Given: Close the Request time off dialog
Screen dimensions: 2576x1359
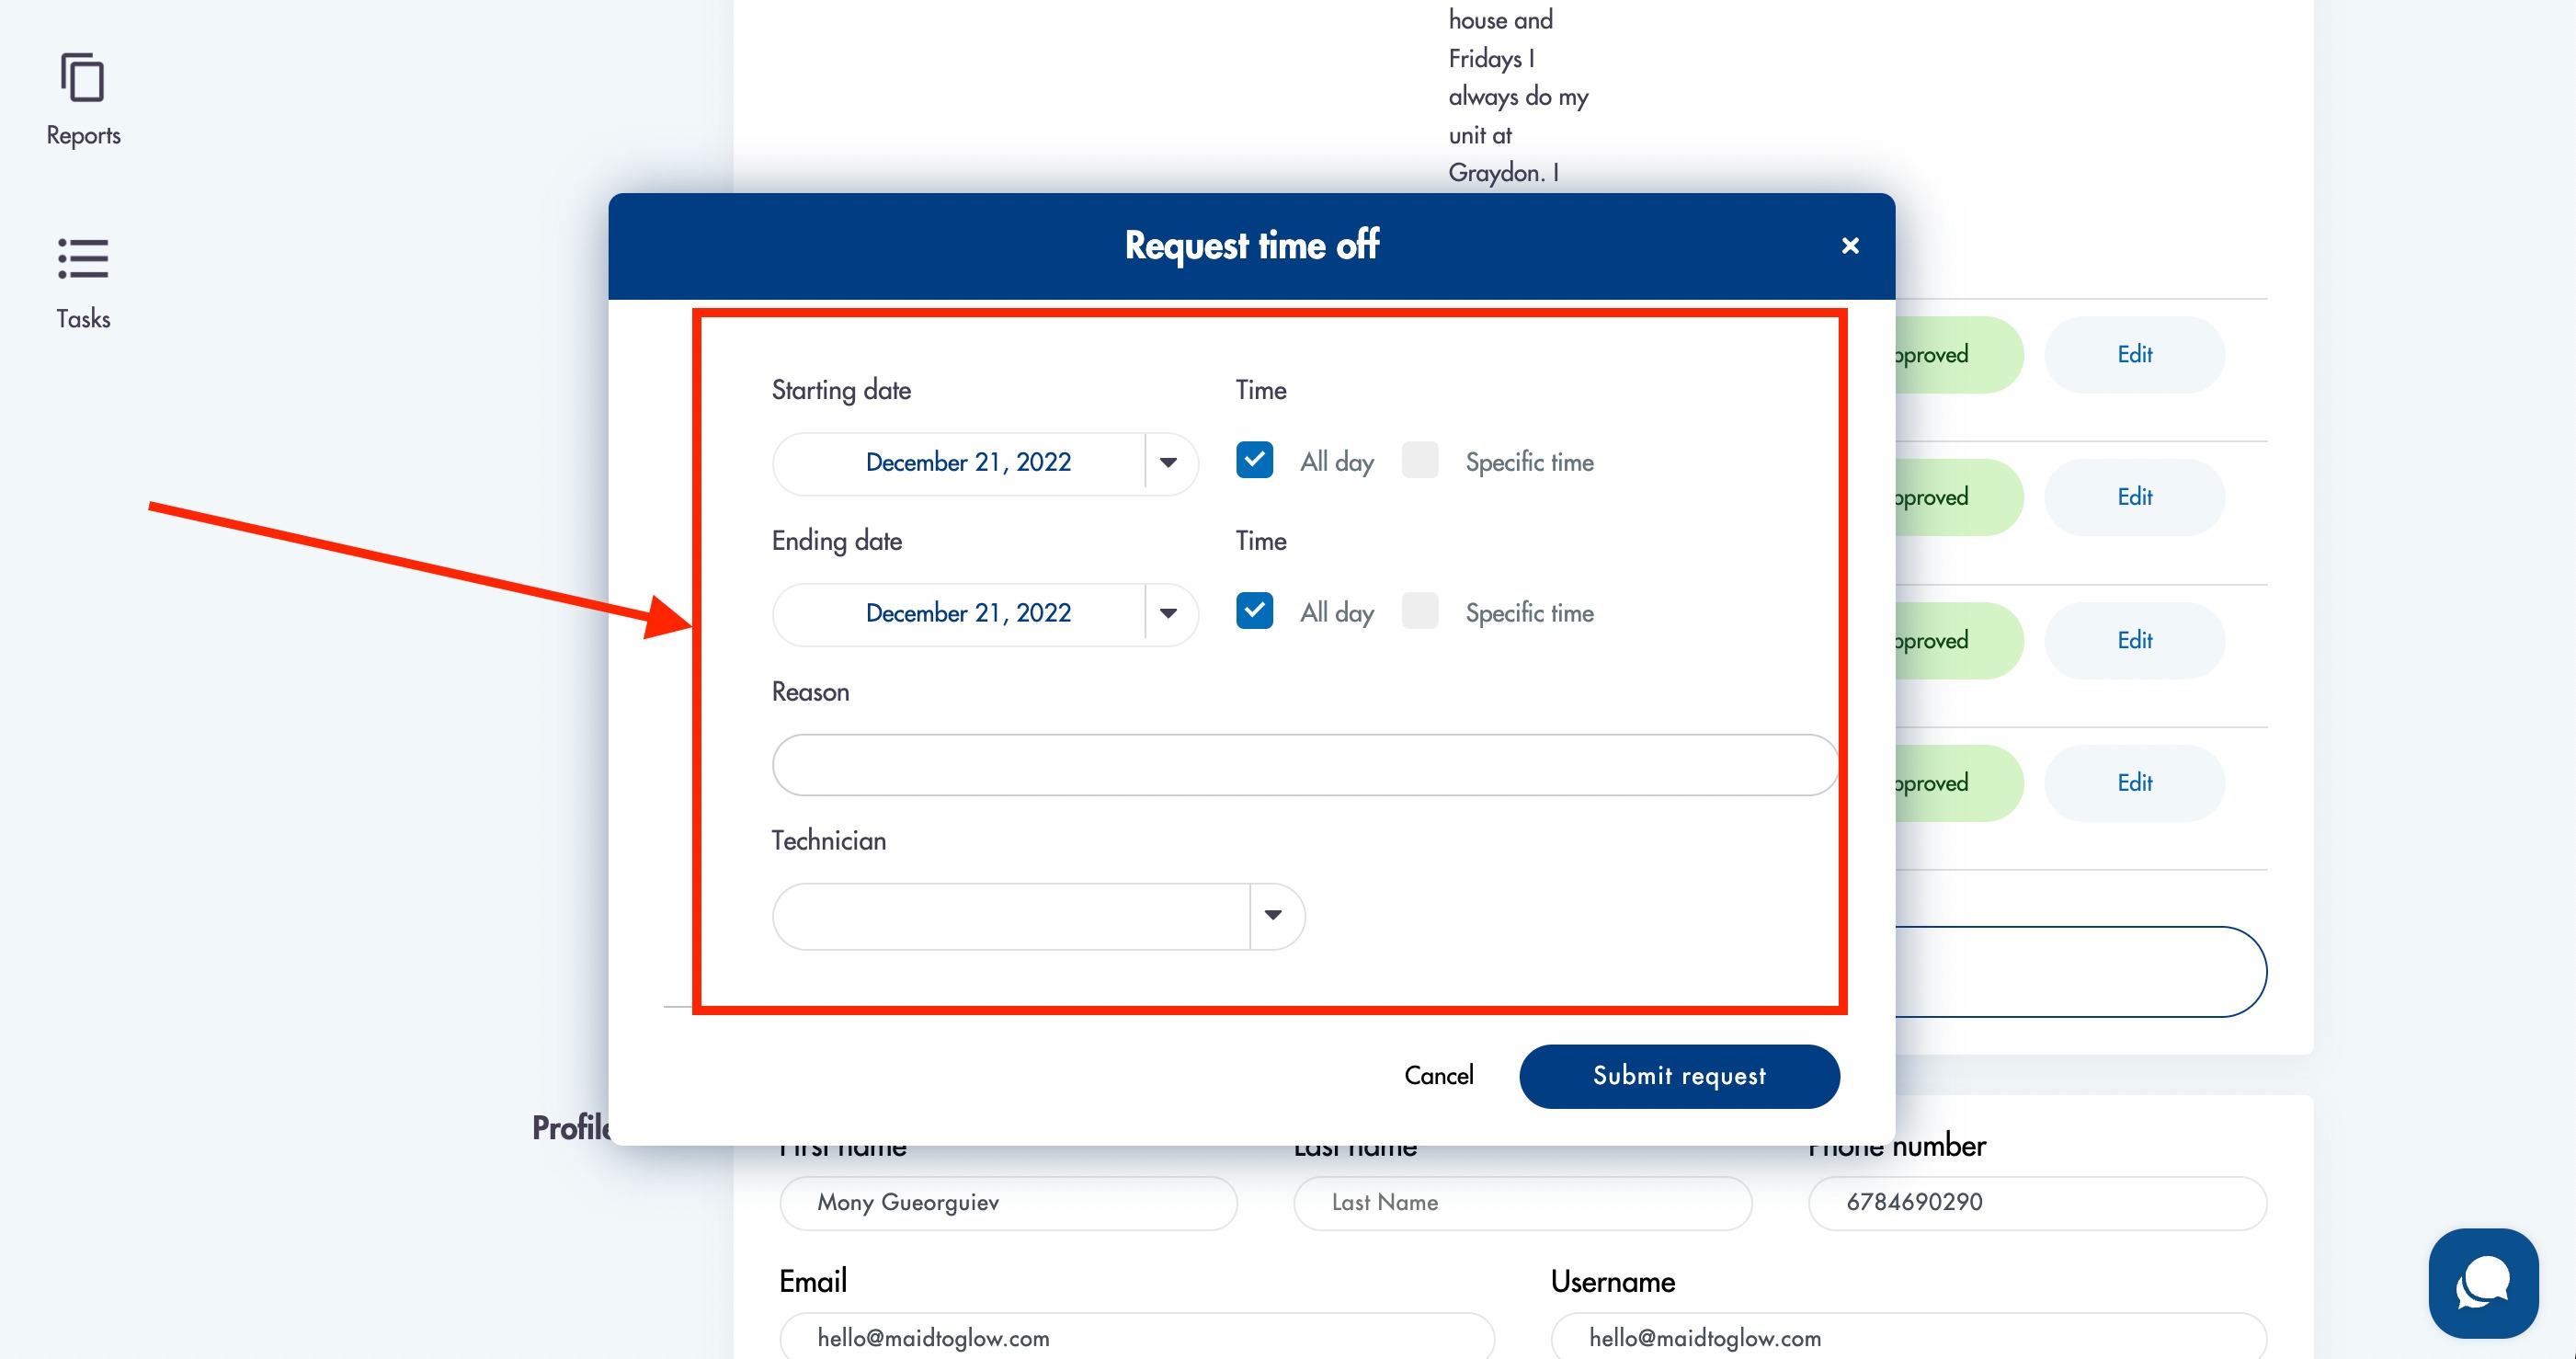Looking at the screenshot, I should pyautogui.click(x=1849, y=245).
